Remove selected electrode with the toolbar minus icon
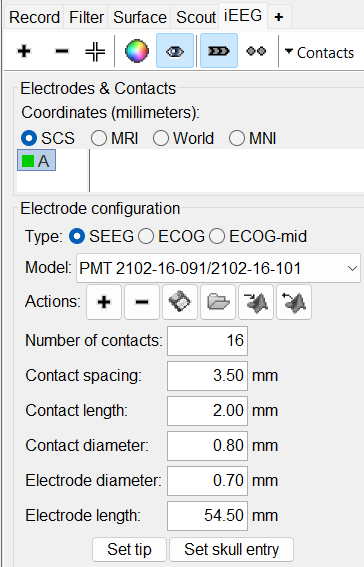Viewport: 364px width, 567px height. pos(62,51)
